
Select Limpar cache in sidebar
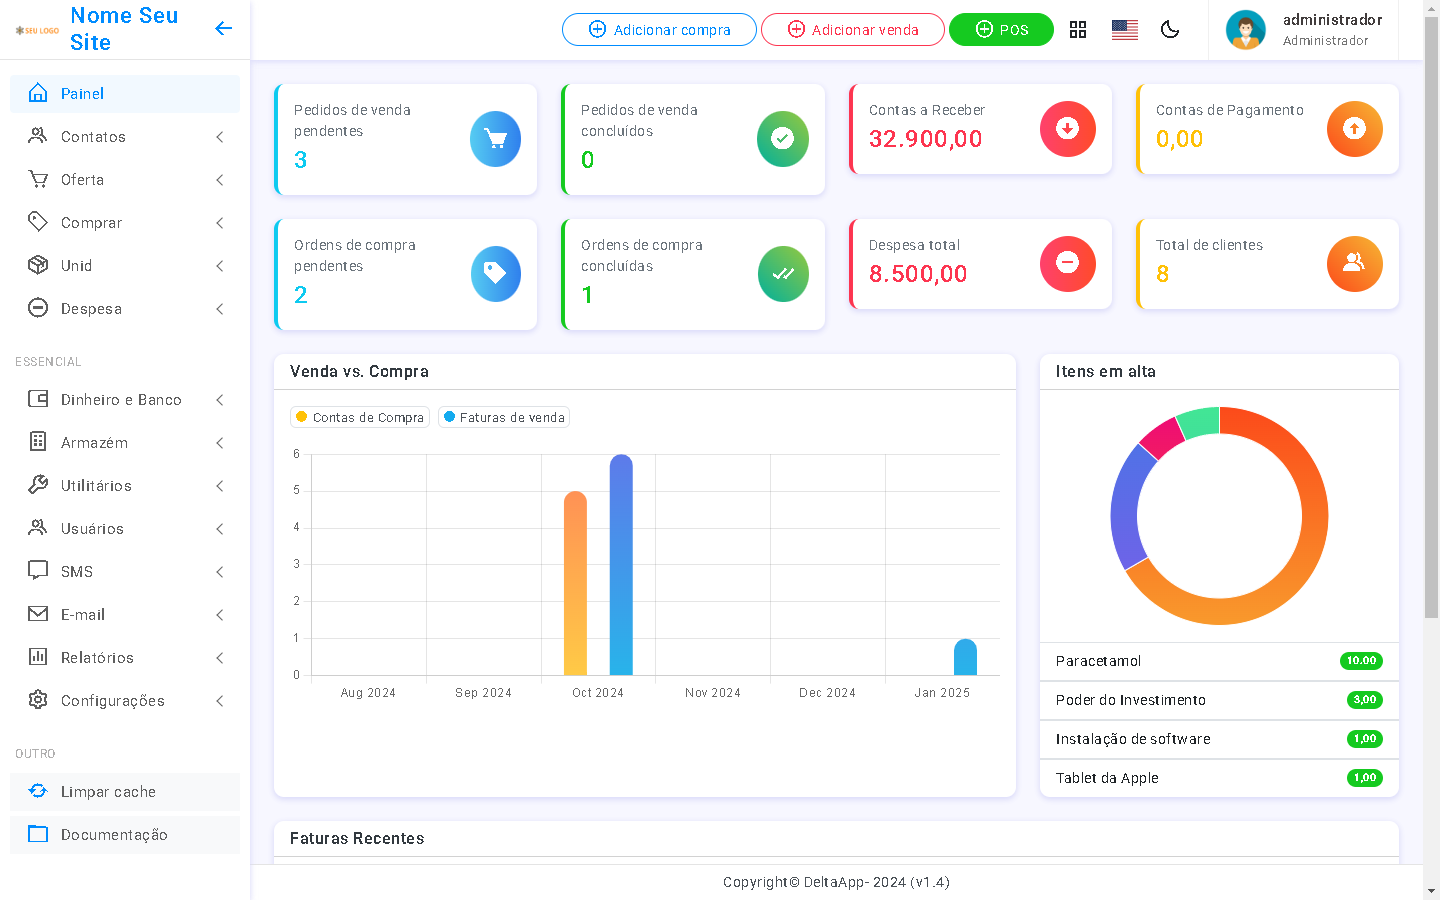125,792
